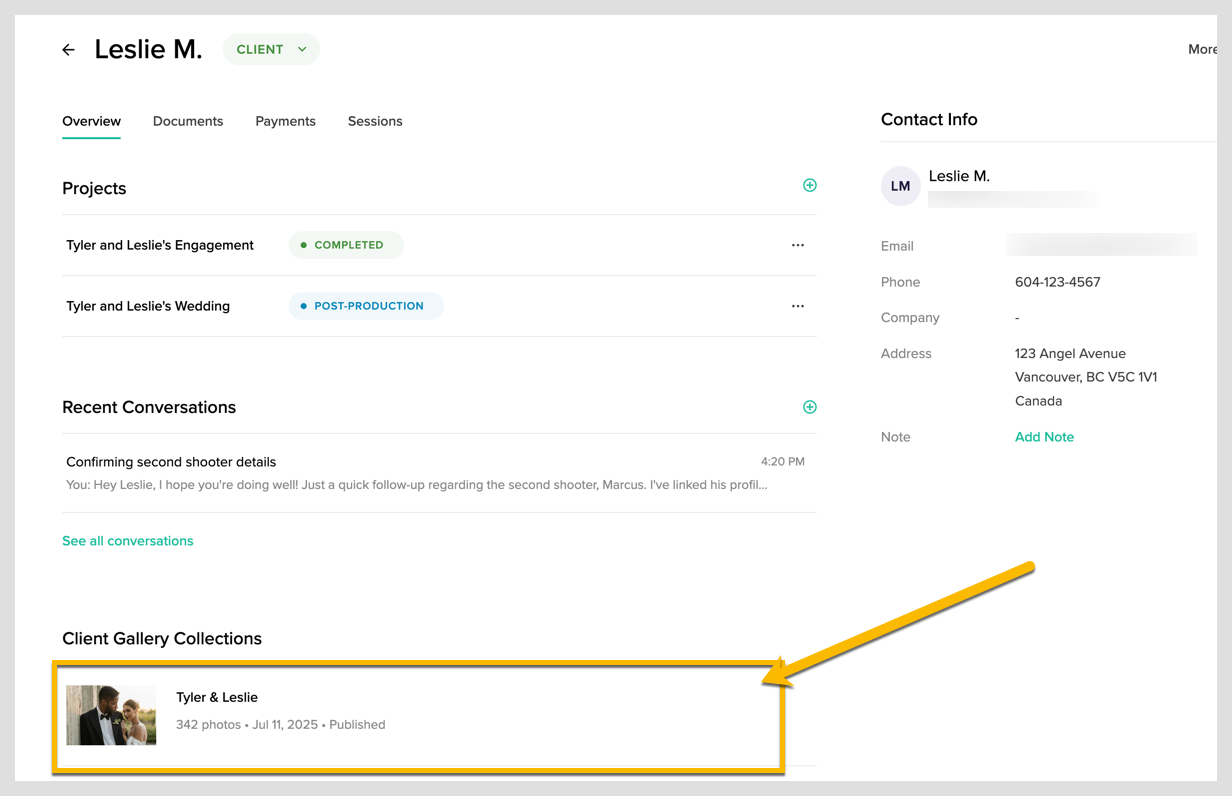Click the See all conversations link

(x=128, y=541)
